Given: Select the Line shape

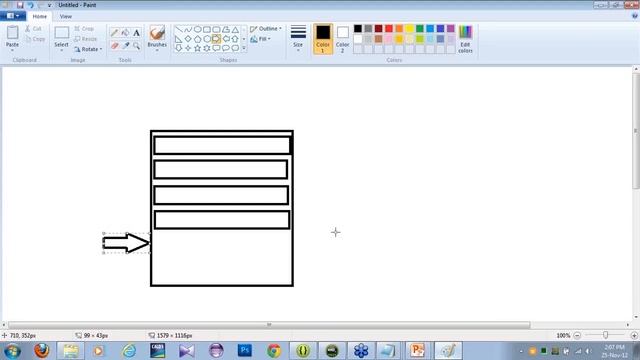Looking at the screenshot, I should 179,29.
